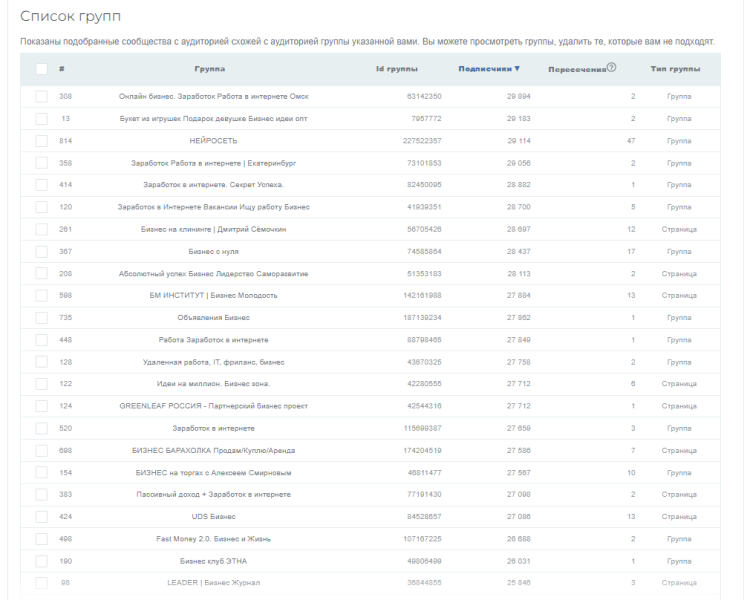The height and width of the screenshot is (600, 747).
Task: Click group id 63142350
Action: (x=424, y=96)
